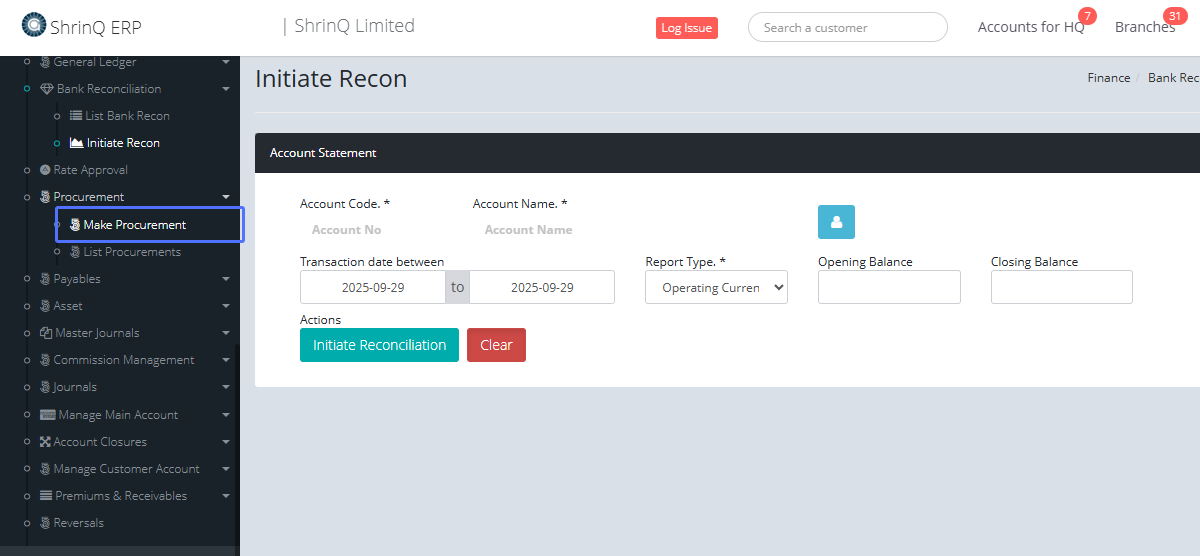
Task: Click the Log Issue button
Action: (686, 28)
